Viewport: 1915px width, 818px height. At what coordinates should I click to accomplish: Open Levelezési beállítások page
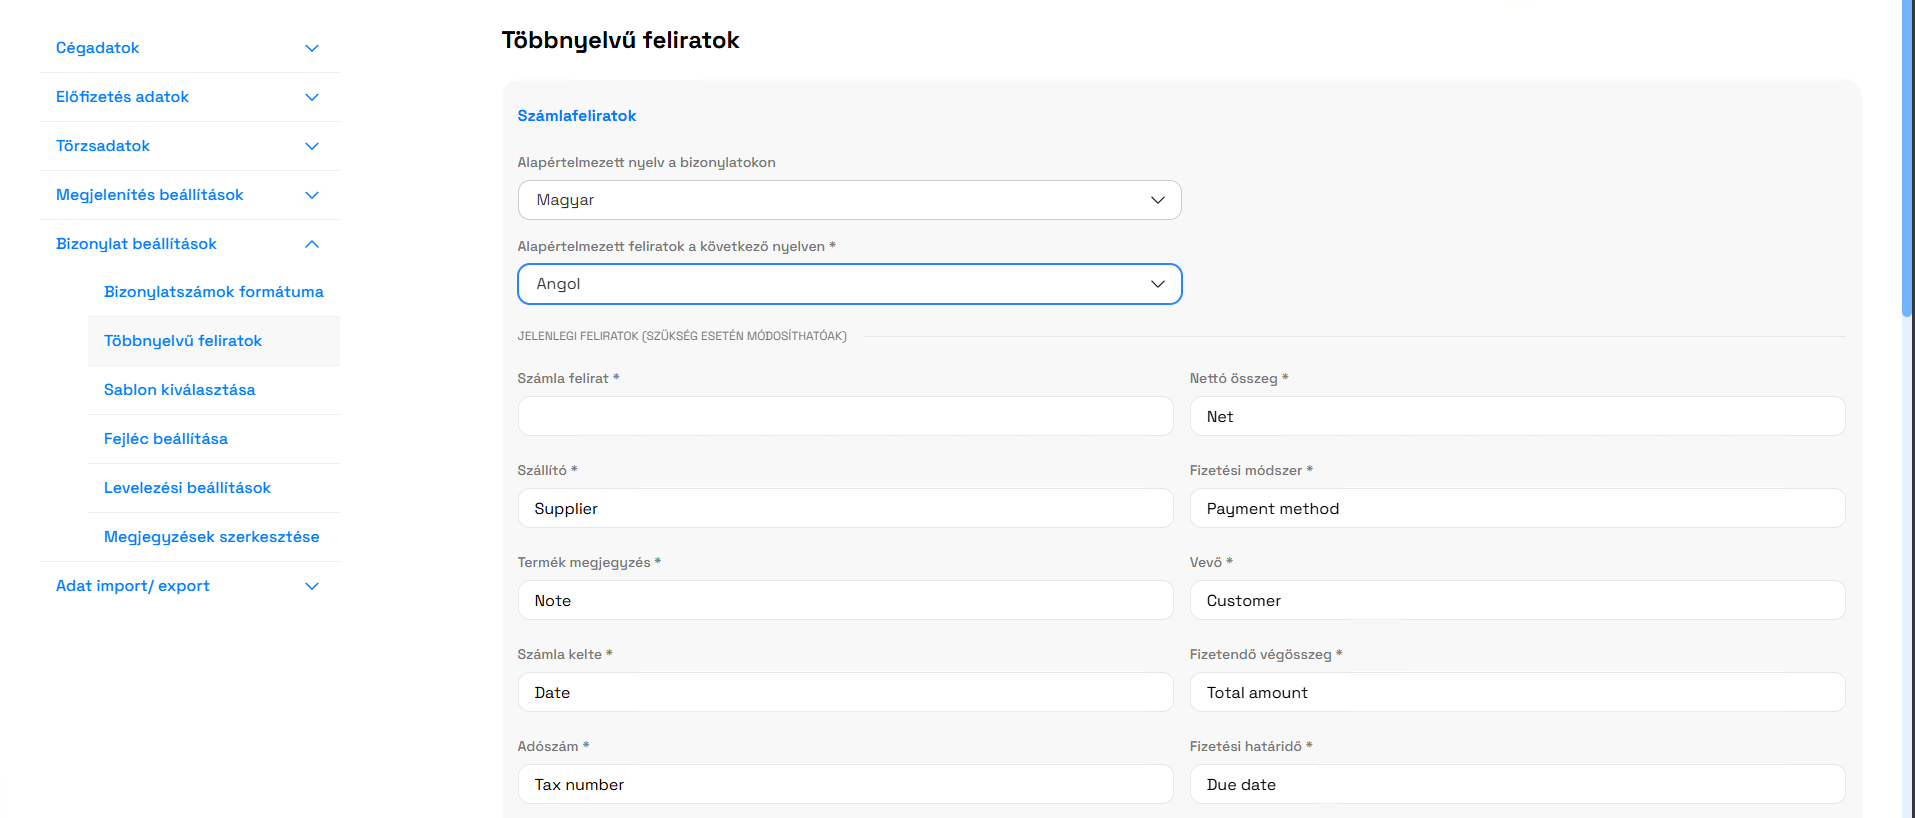[x=187, y=488]
